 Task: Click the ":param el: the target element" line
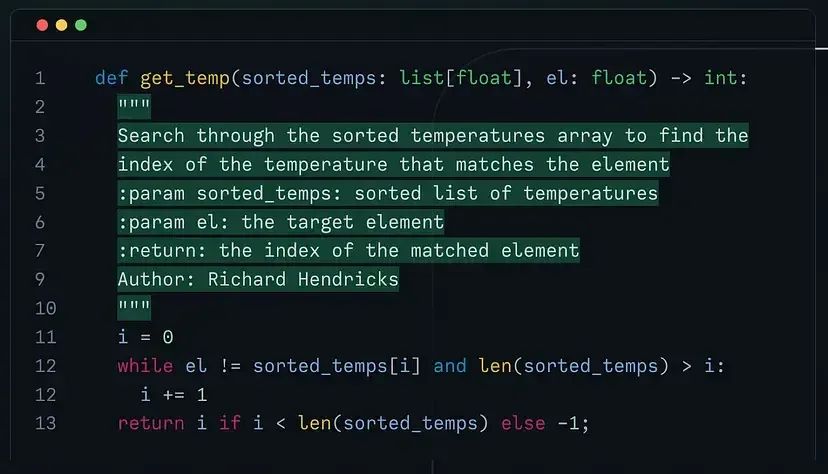pyautogui.click(x=280, y=222)
